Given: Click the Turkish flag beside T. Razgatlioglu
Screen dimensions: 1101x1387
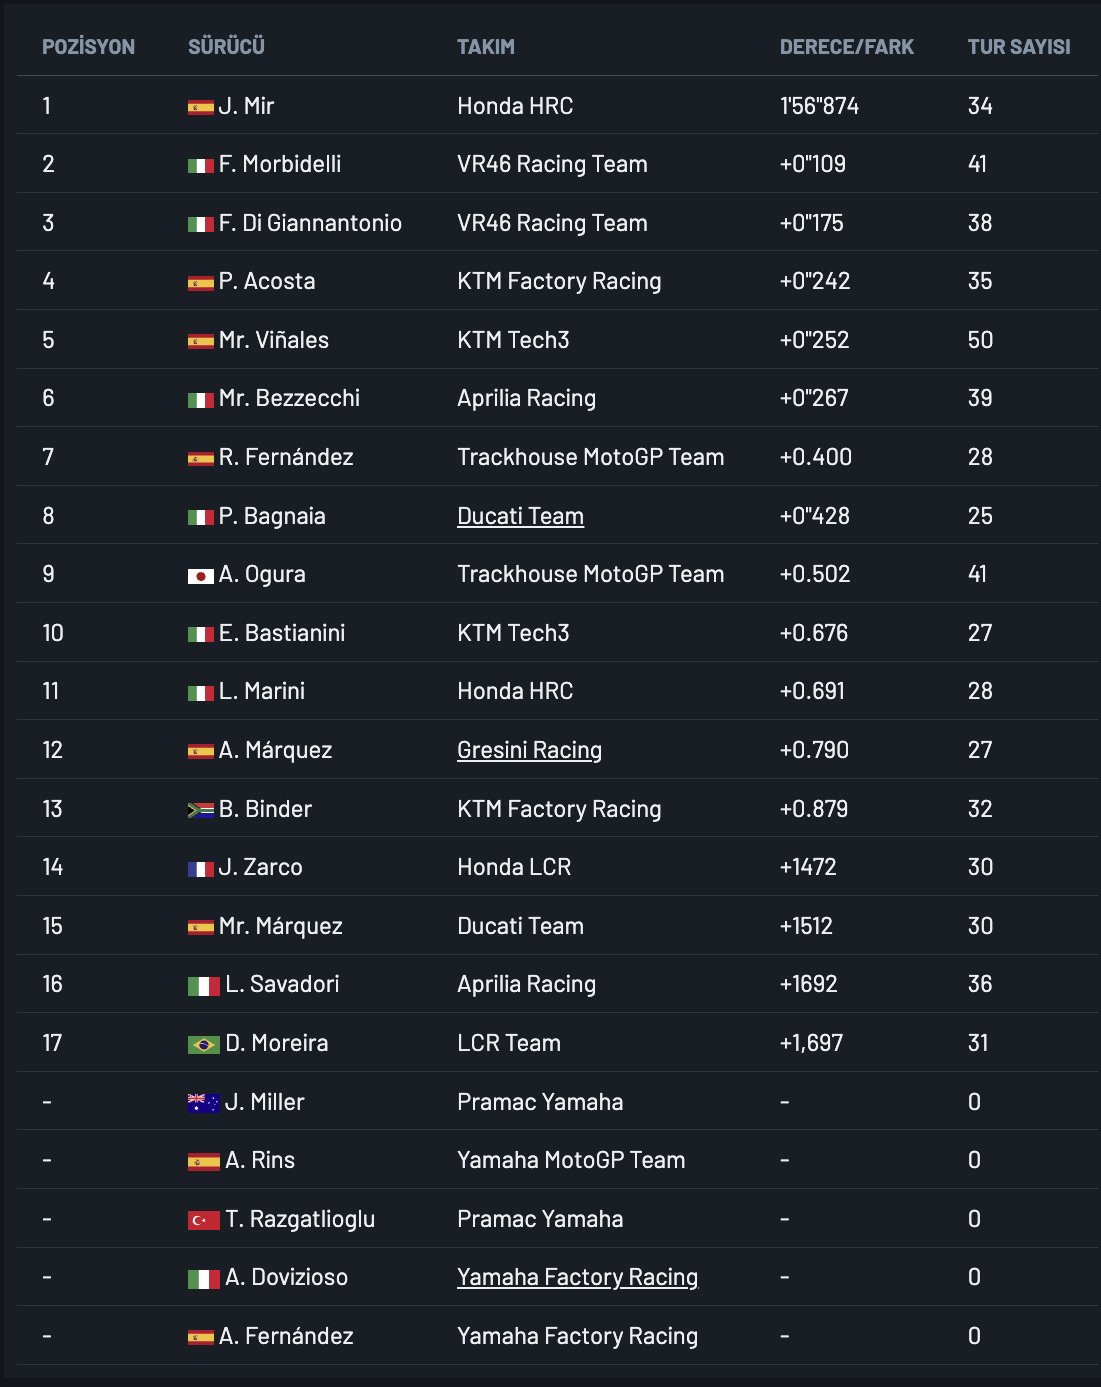Looking at the screenshot, I should (203, 1220).
